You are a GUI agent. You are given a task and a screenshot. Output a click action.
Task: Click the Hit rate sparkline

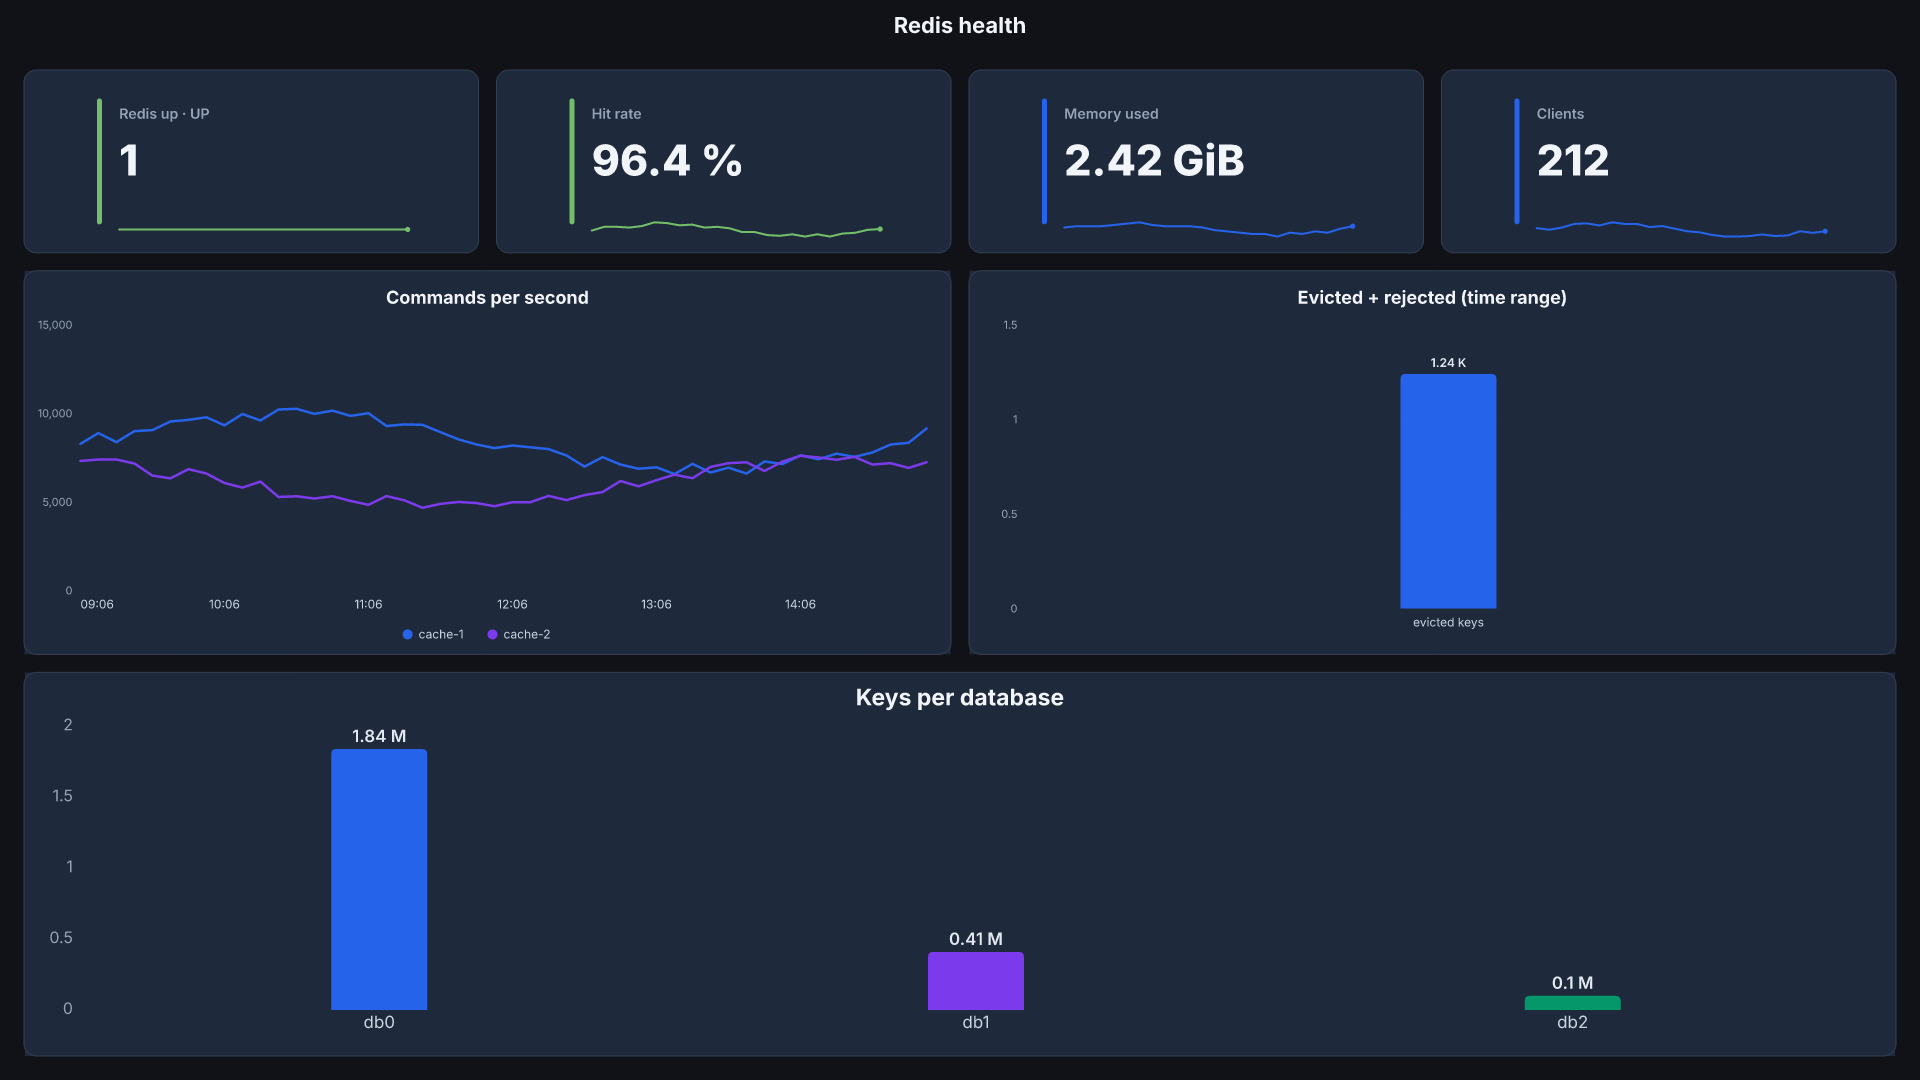click(x=736, y=229)
